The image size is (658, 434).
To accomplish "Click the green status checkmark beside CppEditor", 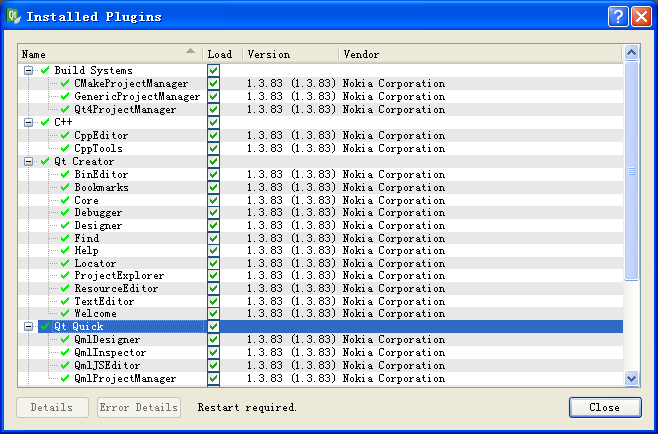I will [x=65, y=135].
